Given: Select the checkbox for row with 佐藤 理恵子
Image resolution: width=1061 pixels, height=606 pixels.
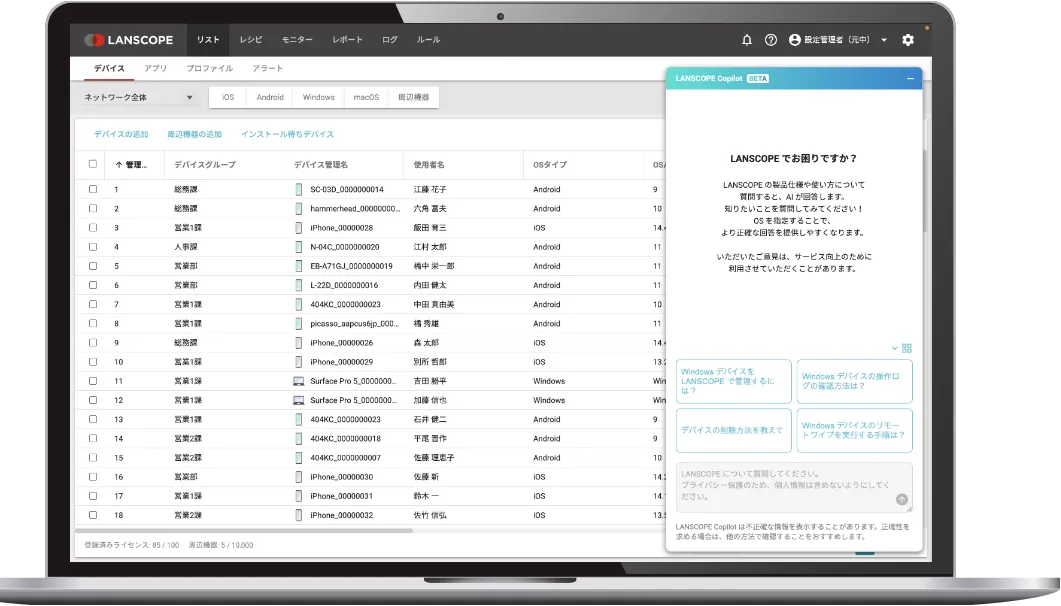Looking at the screenshot, I should click(92, 457).
